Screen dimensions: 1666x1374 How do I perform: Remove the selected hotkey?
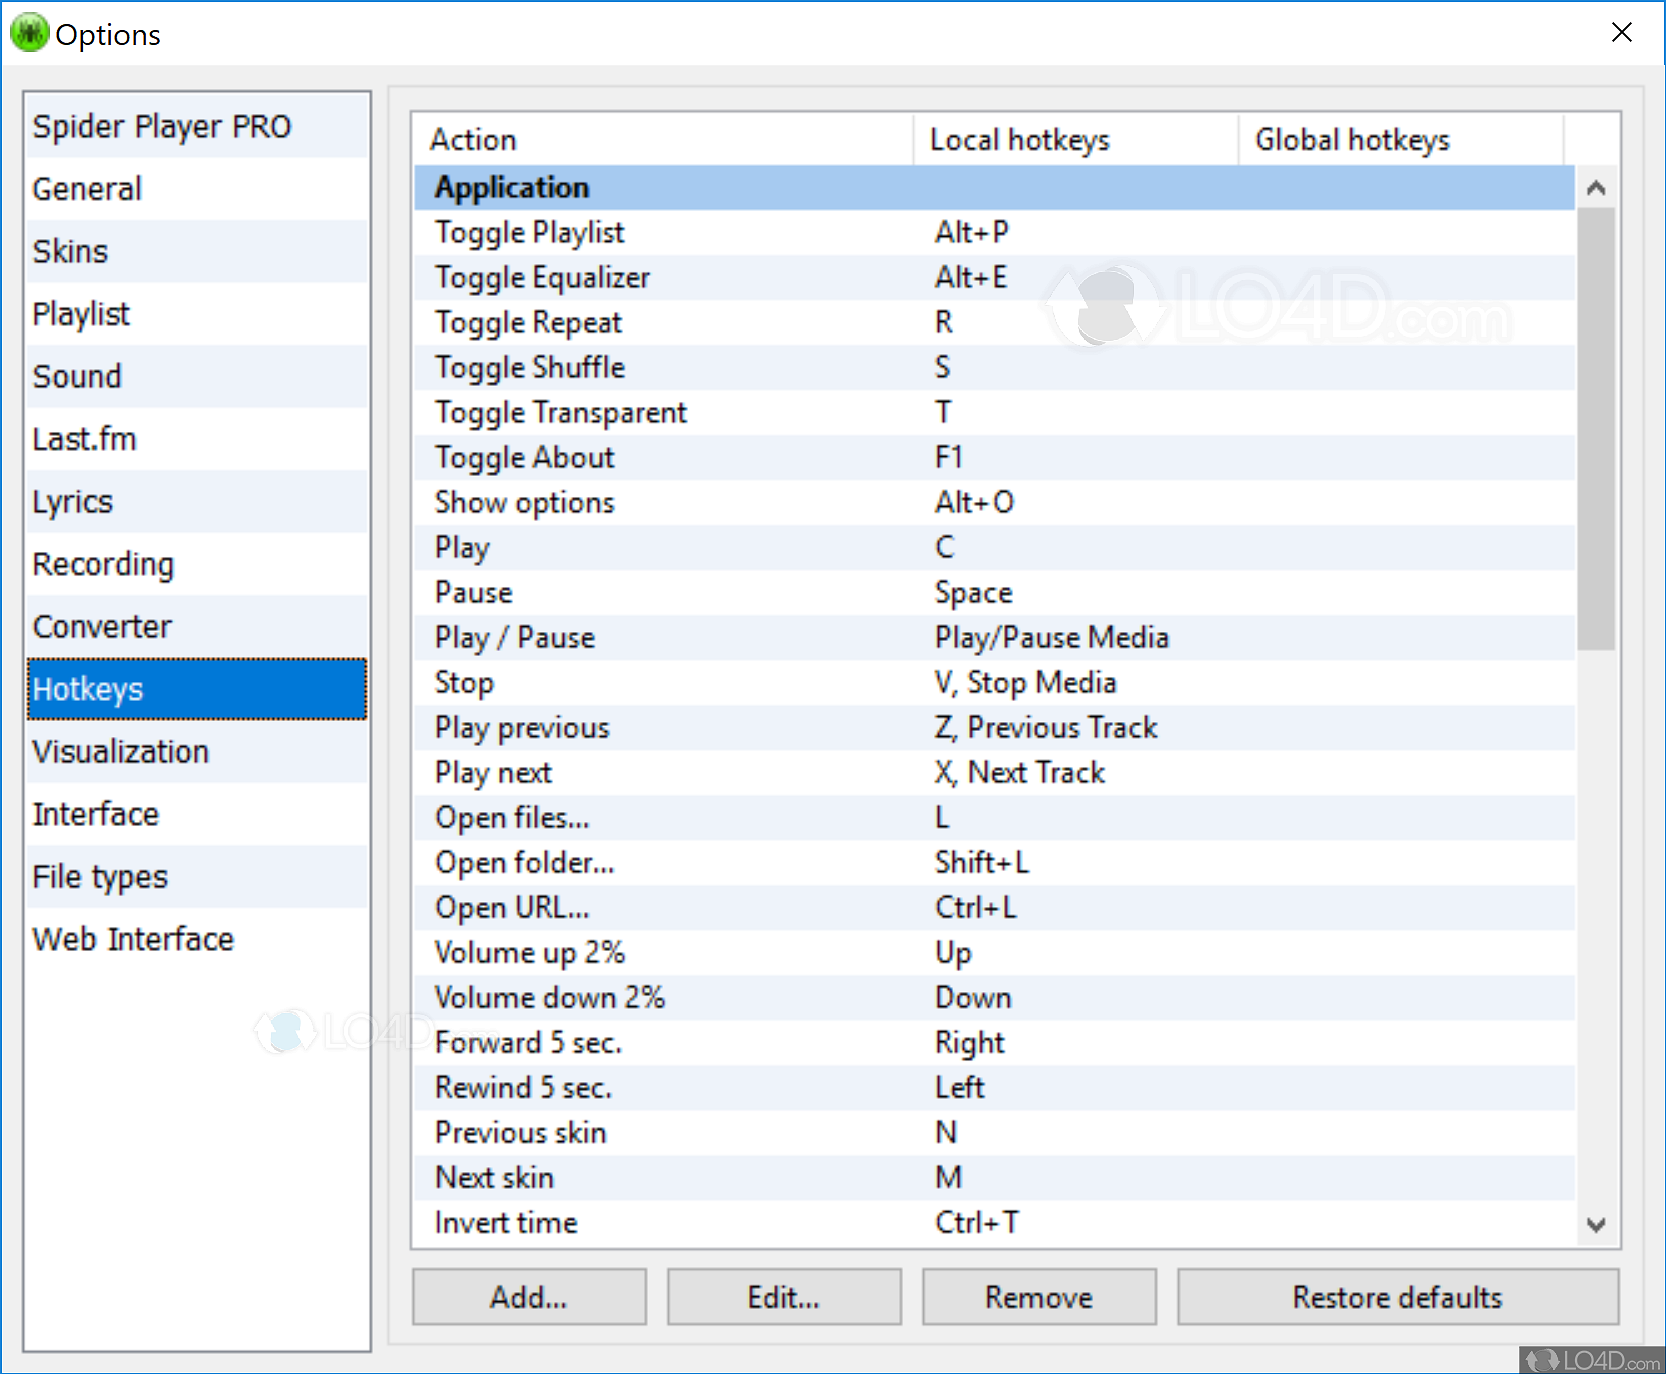(x=1038, y=1296)
